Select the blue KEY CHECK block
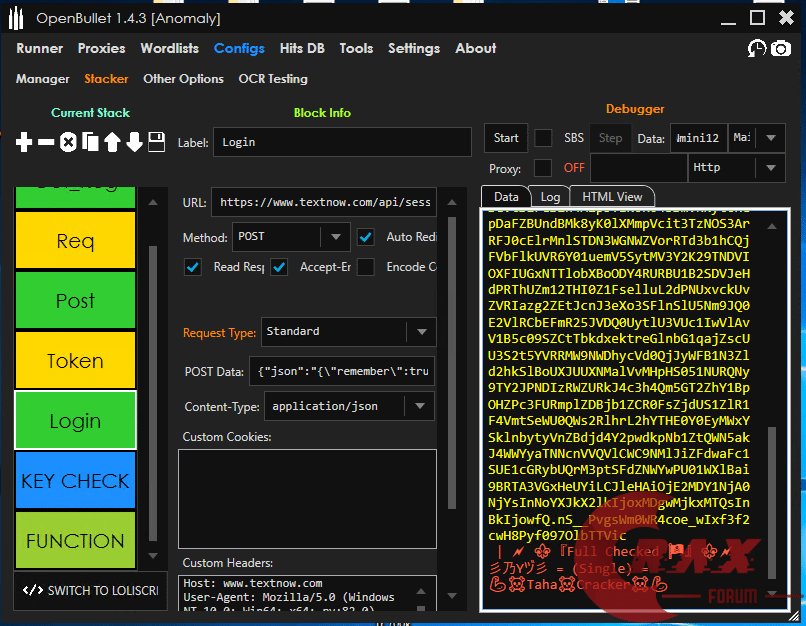 75,481
